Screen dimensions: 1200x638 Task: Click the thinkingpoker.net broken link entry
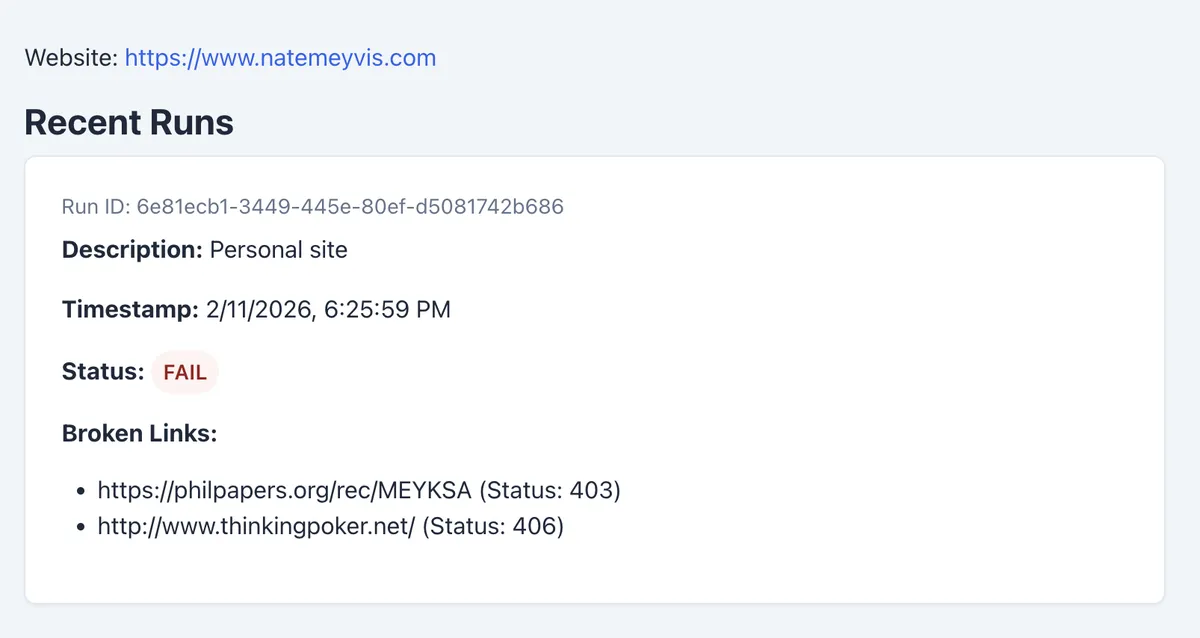(255, 525)
